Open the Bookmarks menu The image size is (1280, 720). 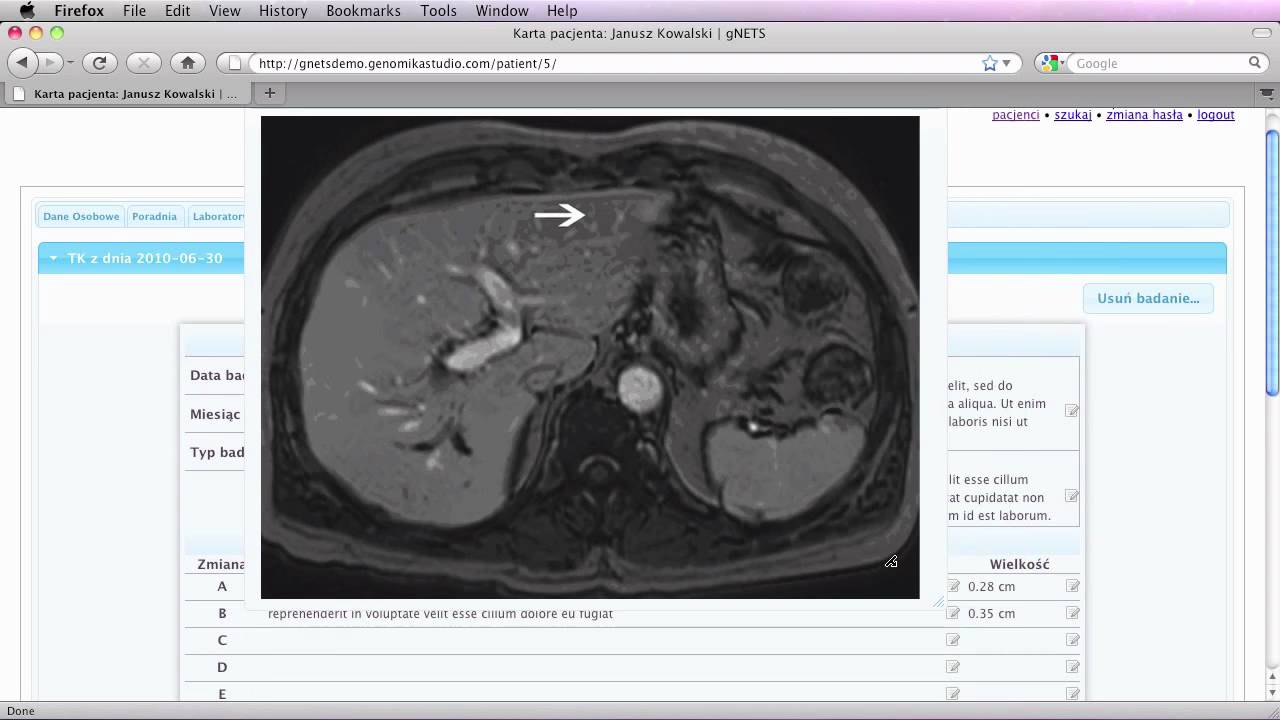[x=363, y=11]
